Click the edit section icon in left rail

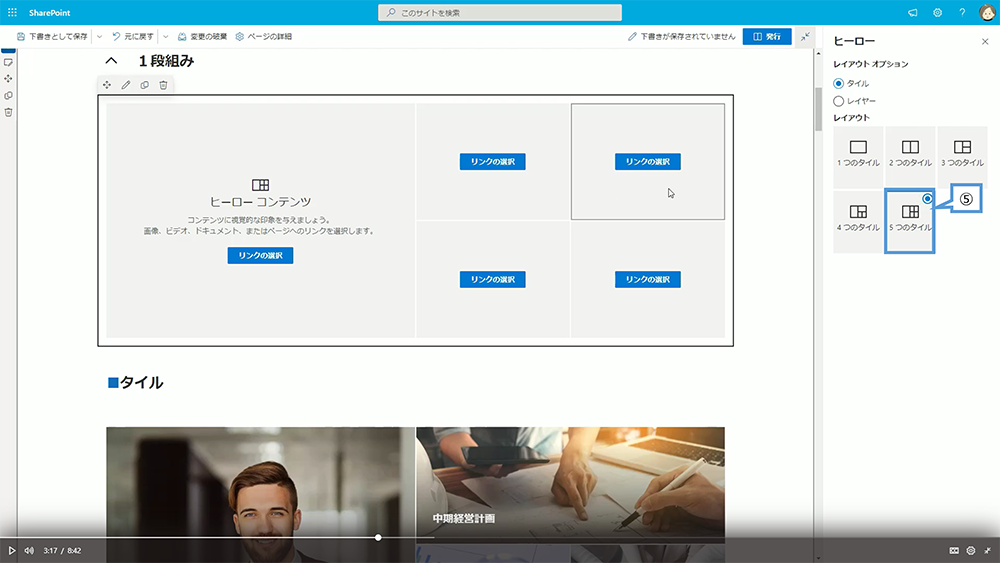pyautogui.click(x=8, y=62)
